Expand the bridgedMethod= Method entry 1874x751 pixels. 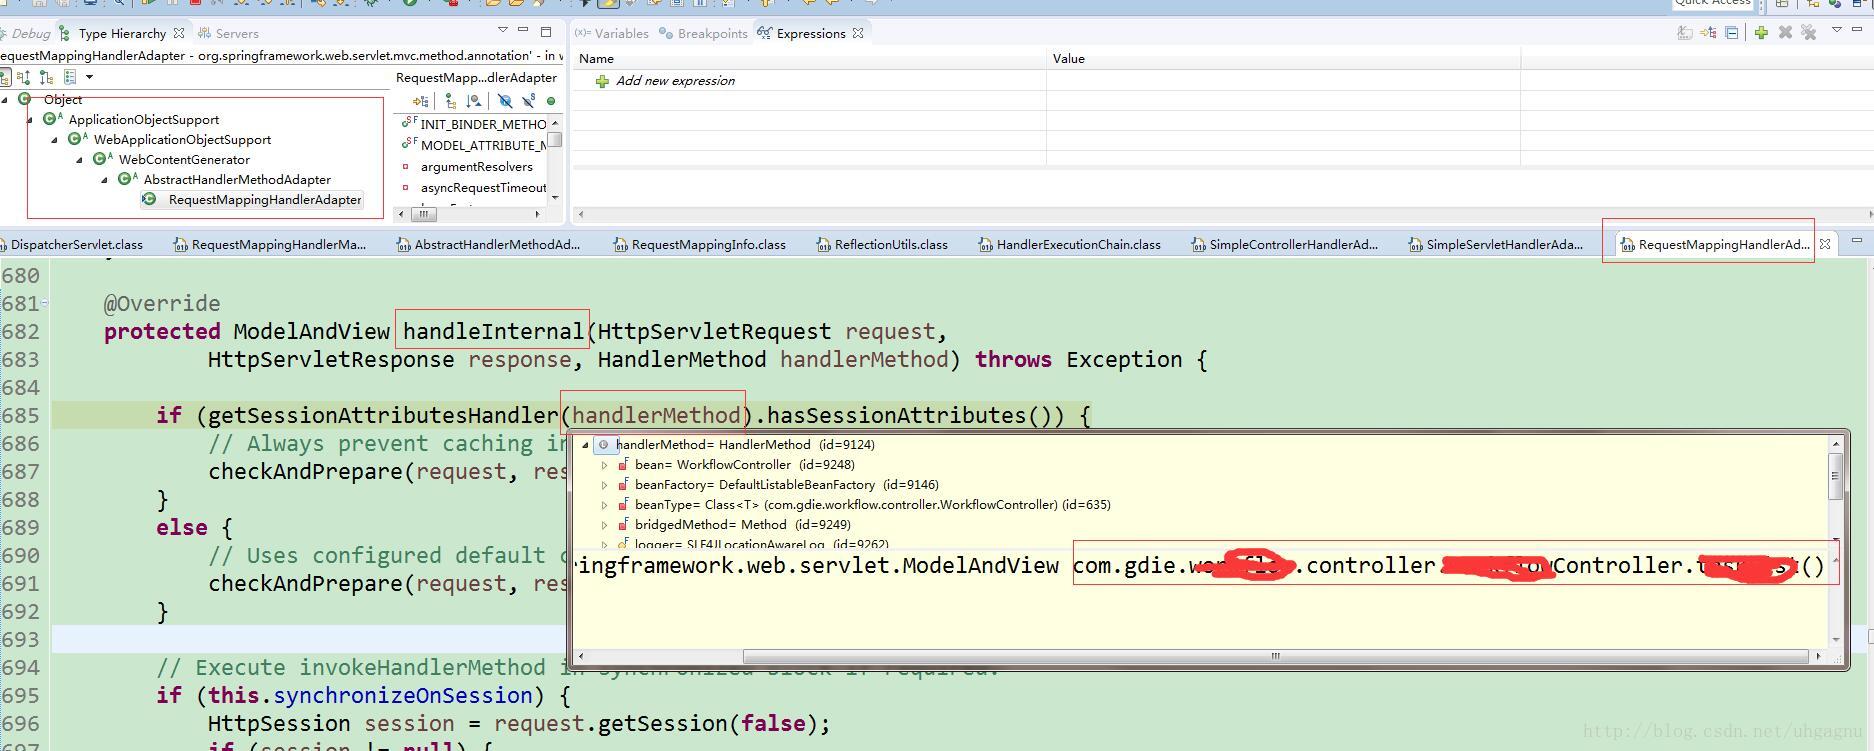tap(604, 525)
